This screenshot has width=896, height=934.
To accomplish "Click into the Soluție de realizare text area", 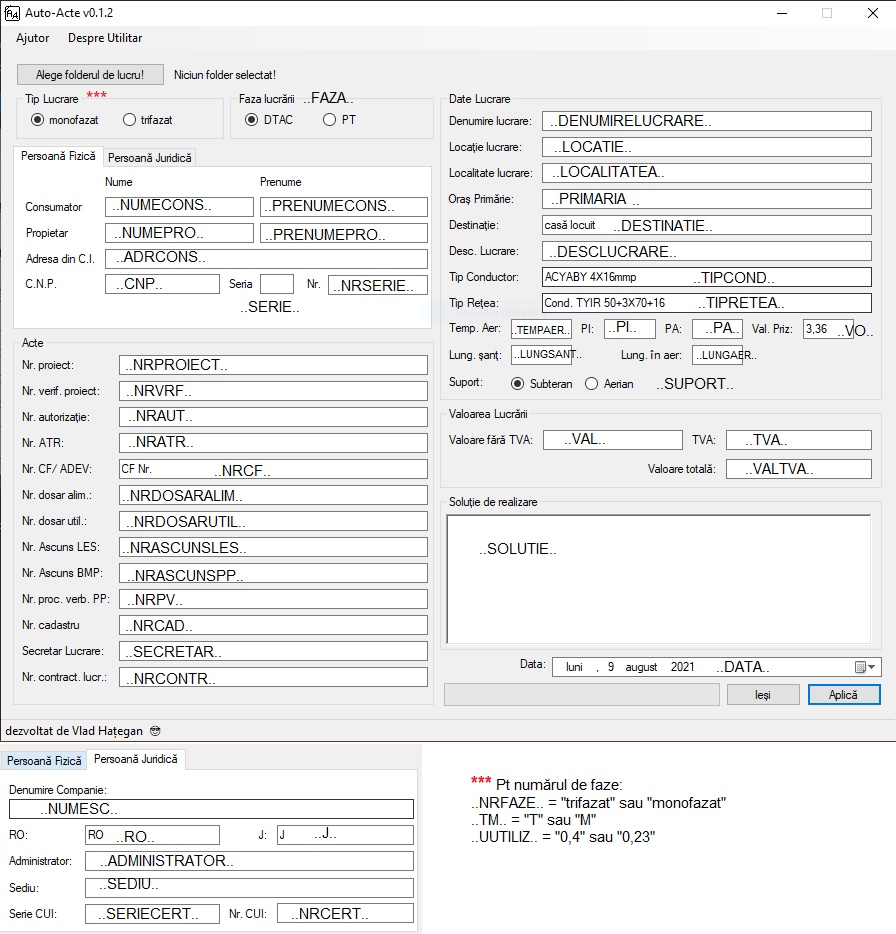I will point(660,580).
